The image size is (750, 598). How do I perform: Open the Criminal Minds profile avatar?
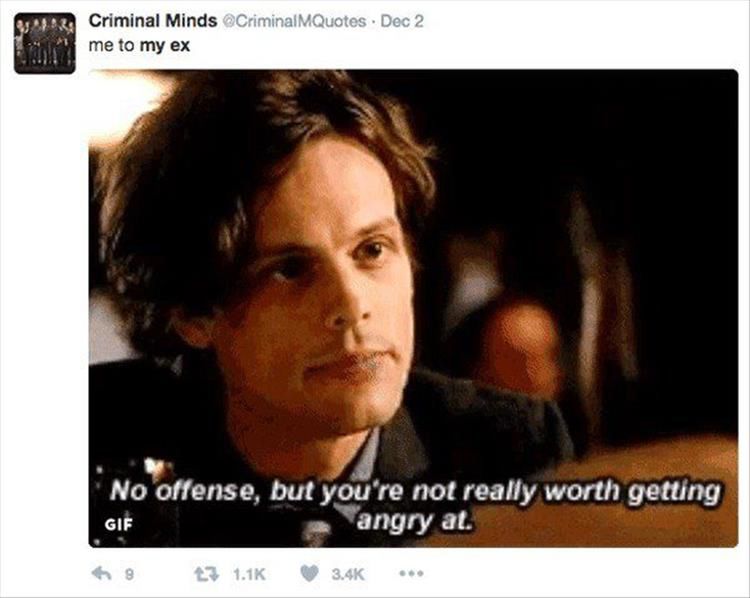pos(44,44)
